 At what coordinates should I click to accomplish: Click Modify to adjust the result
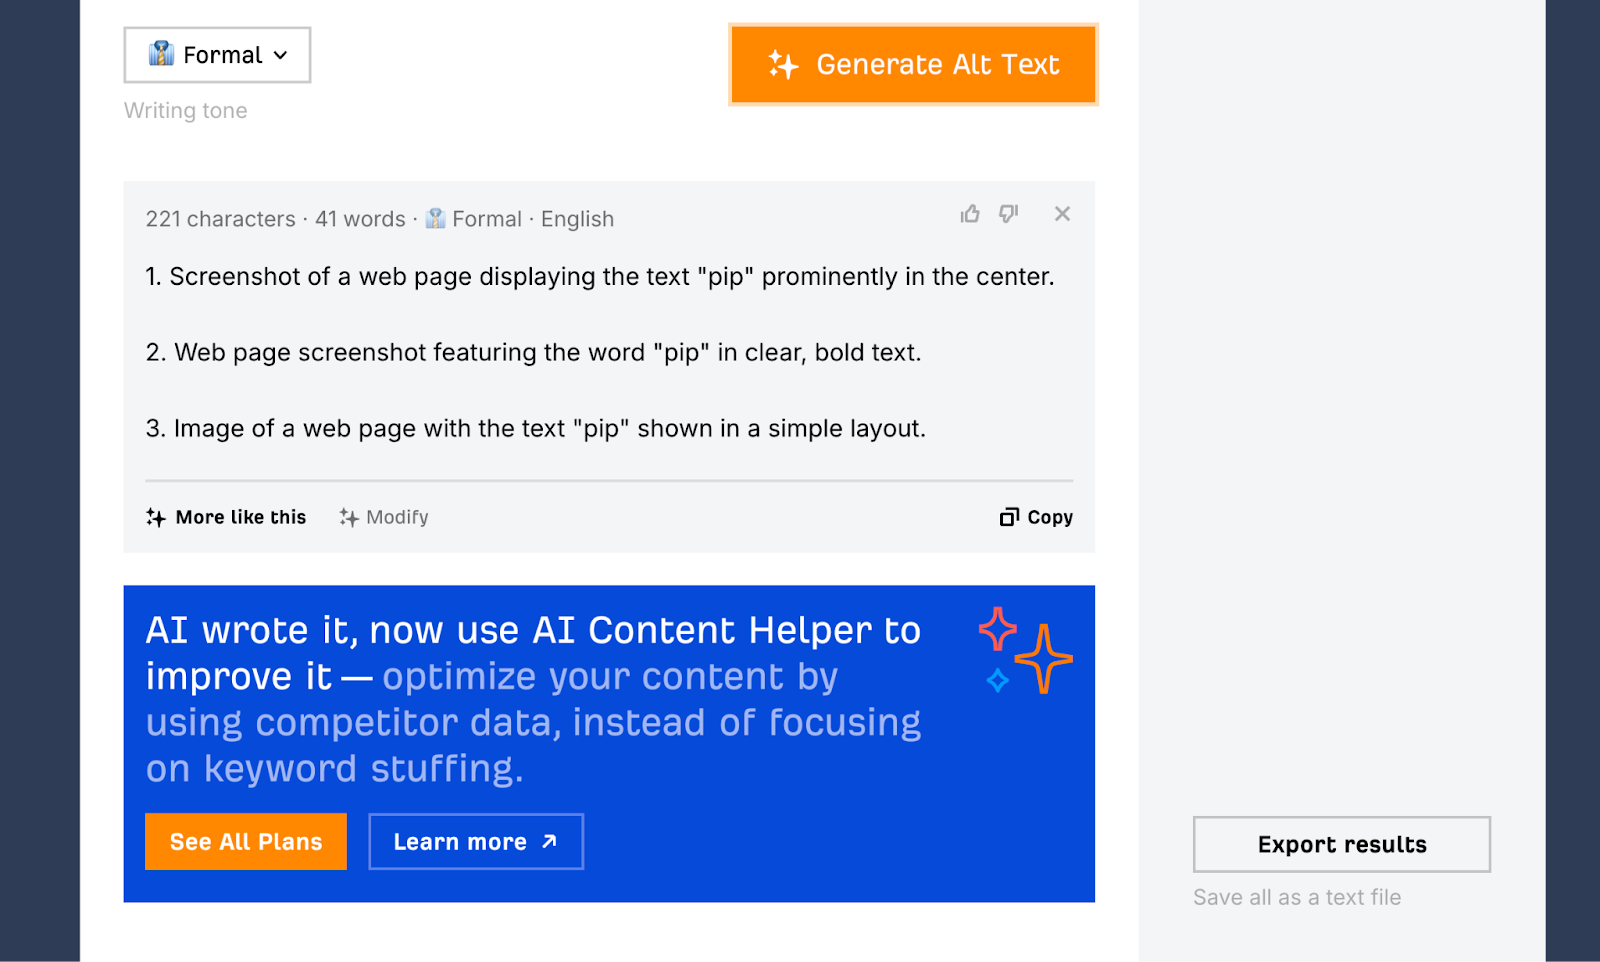(x=384, y=517)
